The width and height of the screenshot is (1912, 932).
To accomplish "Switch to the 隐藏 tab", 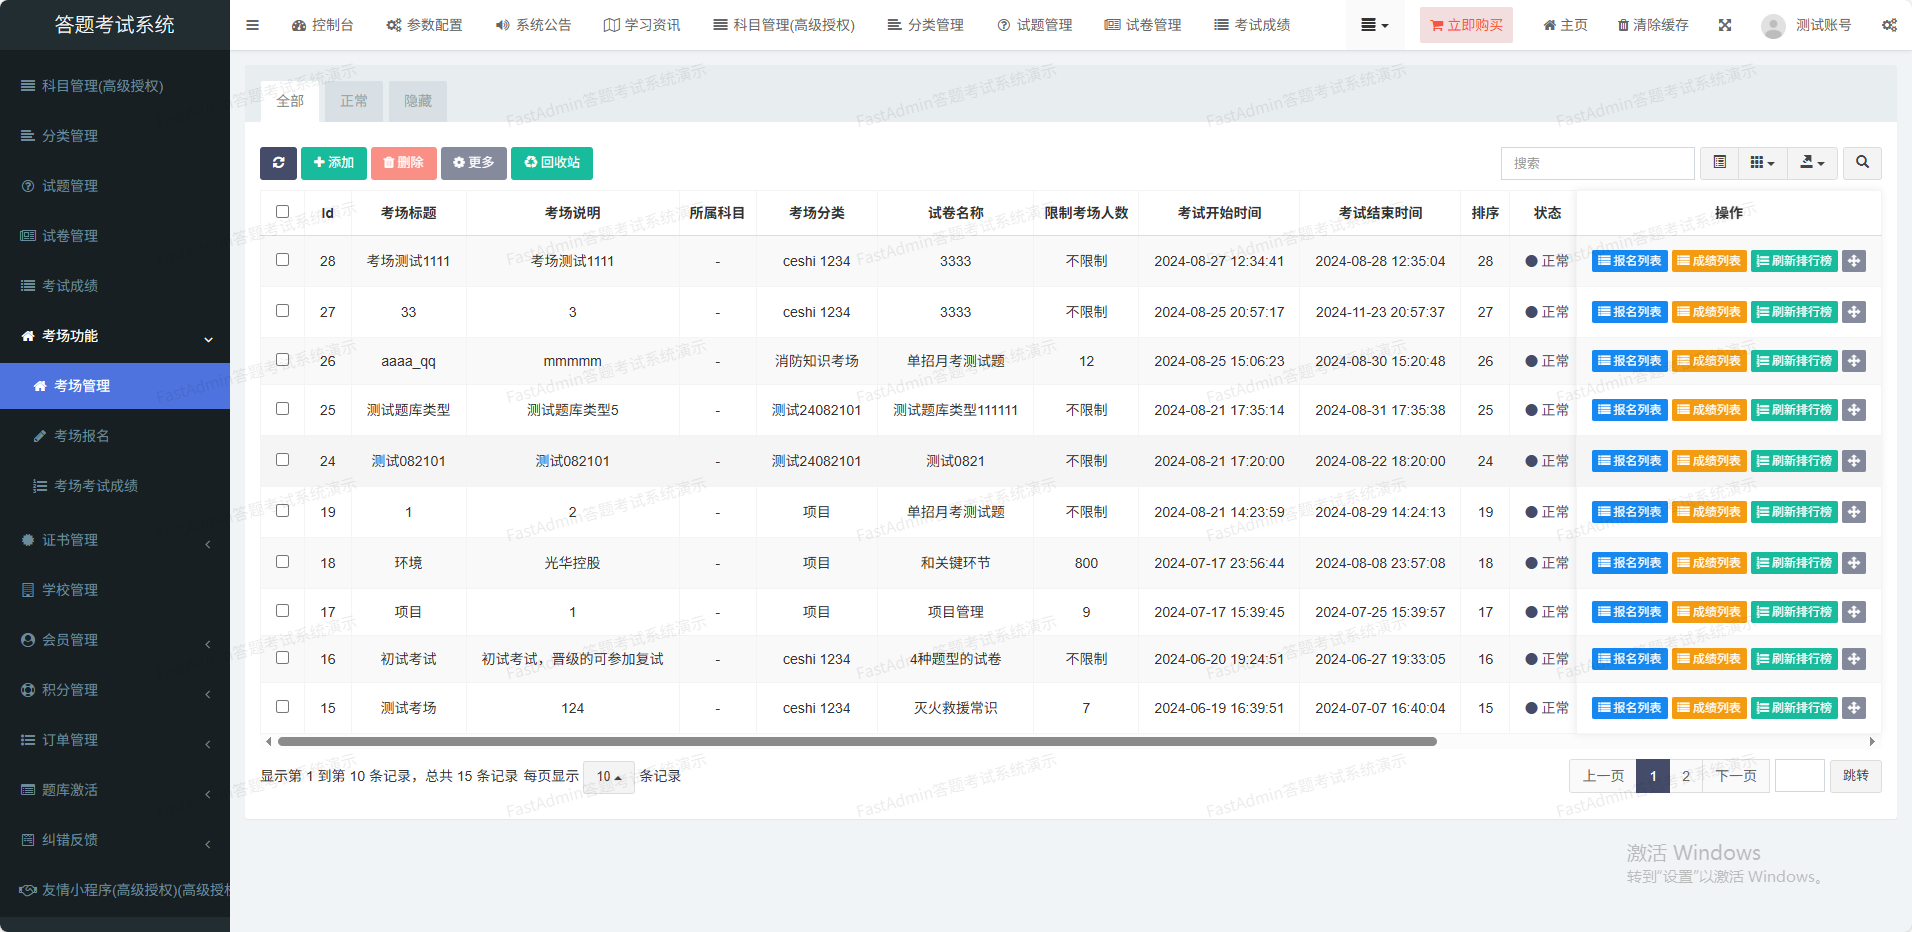I will point(418,101).
